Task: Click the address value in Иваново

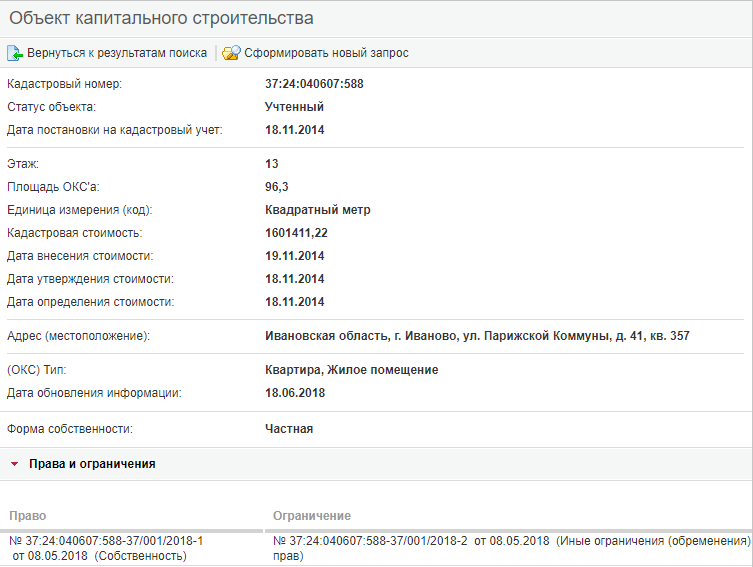Action: pyautogui.click(x=476, y=336)
